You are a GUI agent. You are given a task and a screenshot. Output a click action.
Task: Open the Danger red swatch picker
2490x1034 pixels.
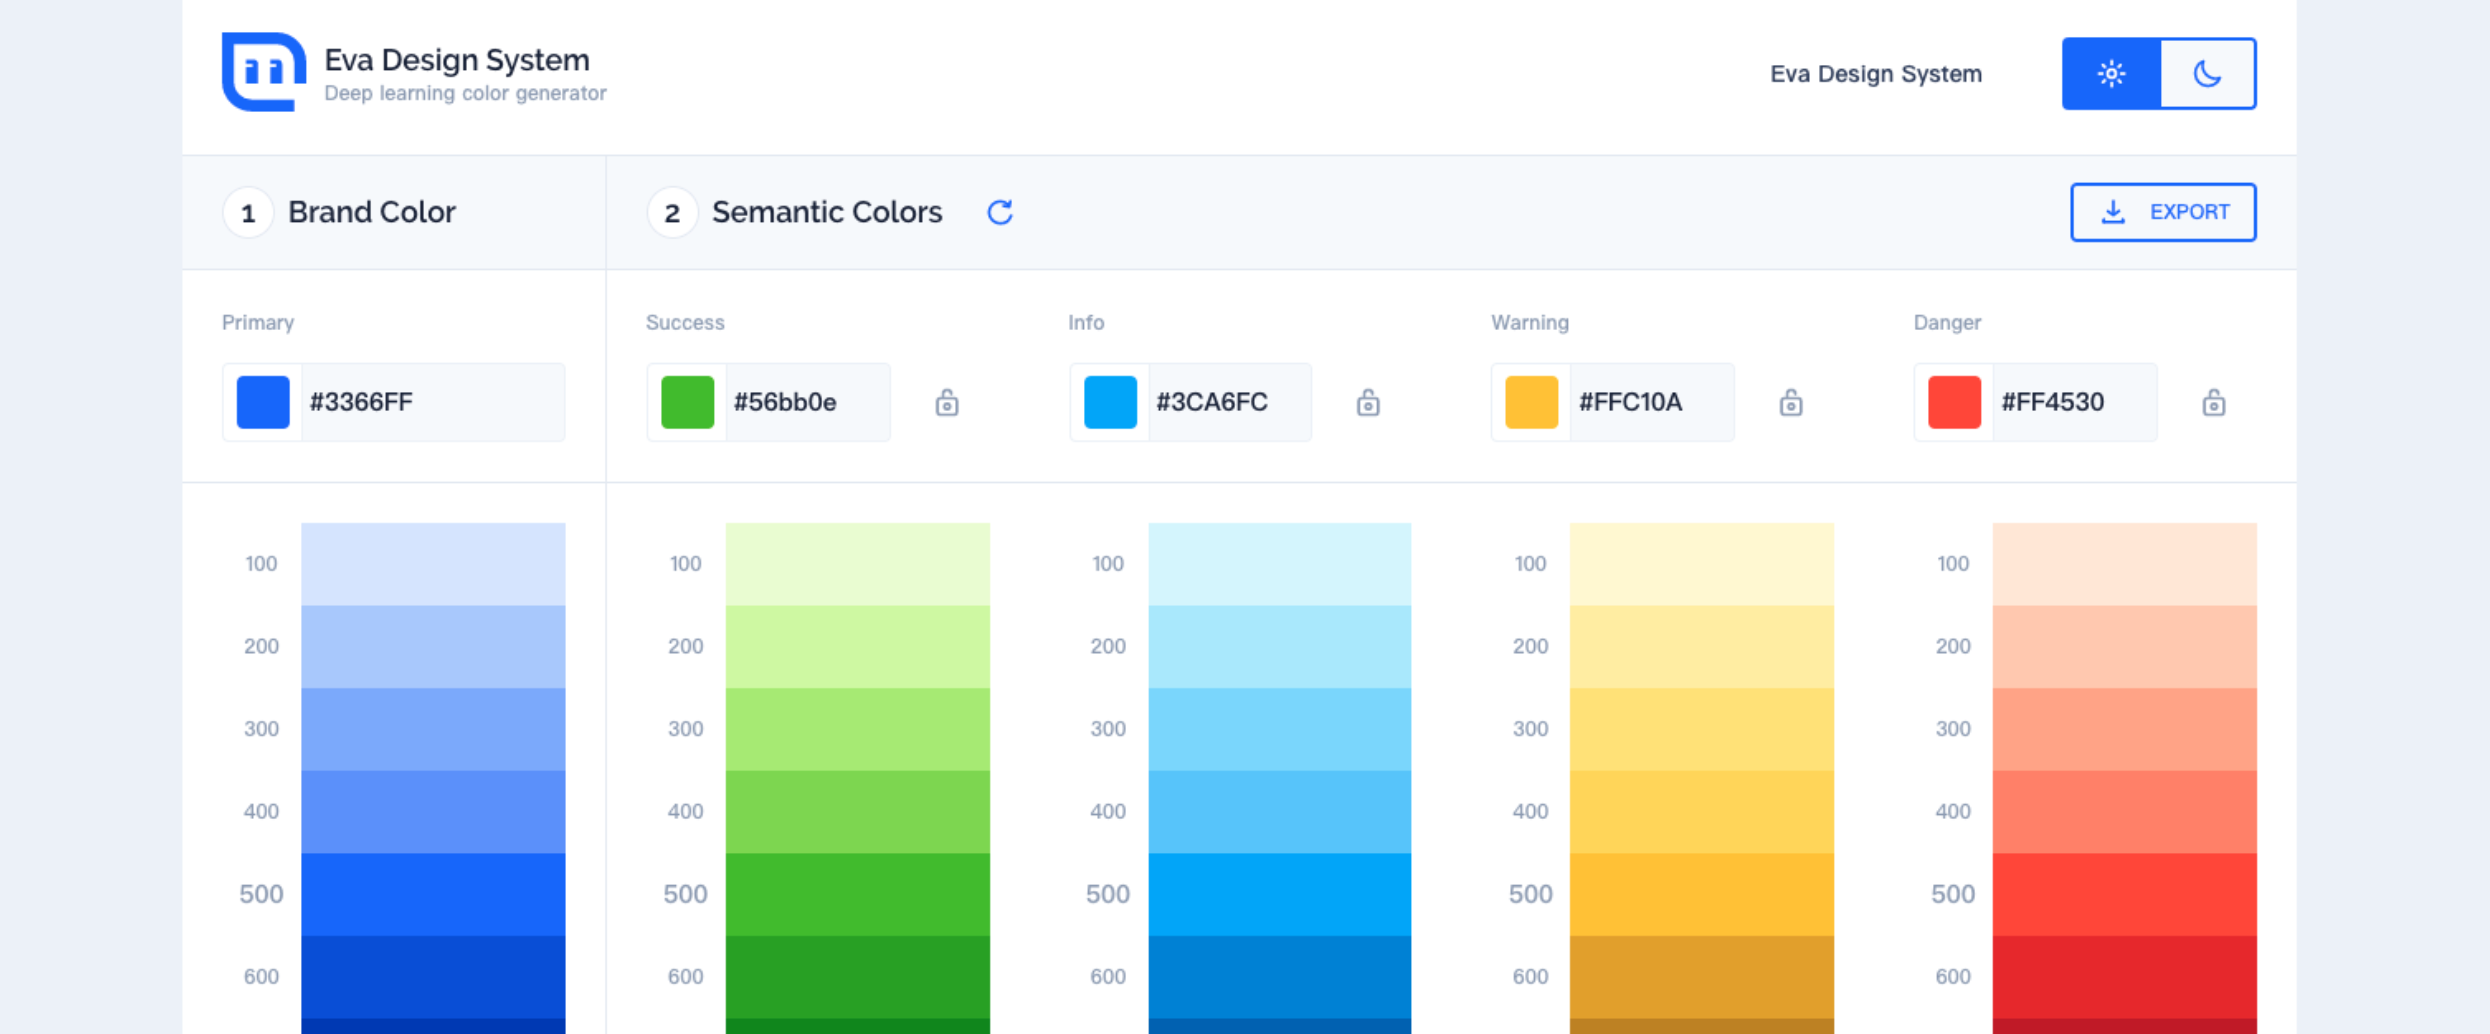pyautogui.click(x=1954, y=402)
